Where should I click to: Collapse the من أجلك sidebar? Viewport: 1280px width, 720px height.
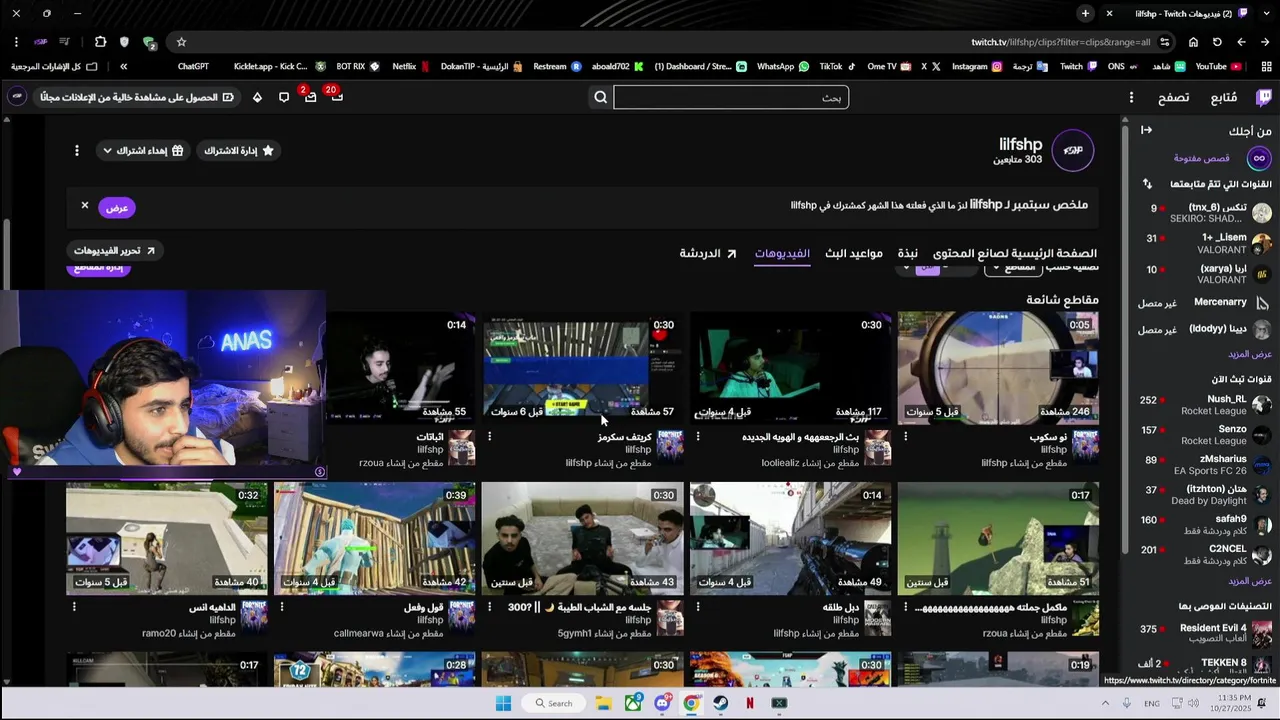1146,130
